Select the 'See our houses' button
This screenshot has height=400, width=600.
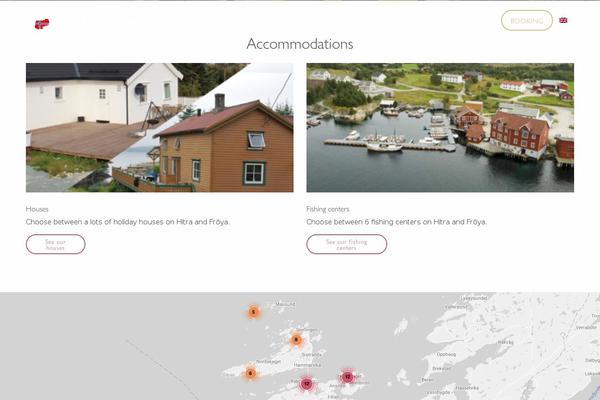[55, 244]
